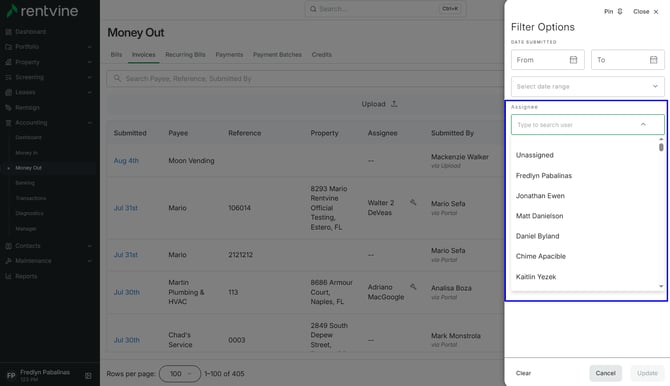
Task: Switch to the Bills tab
Action: (116, 55)
